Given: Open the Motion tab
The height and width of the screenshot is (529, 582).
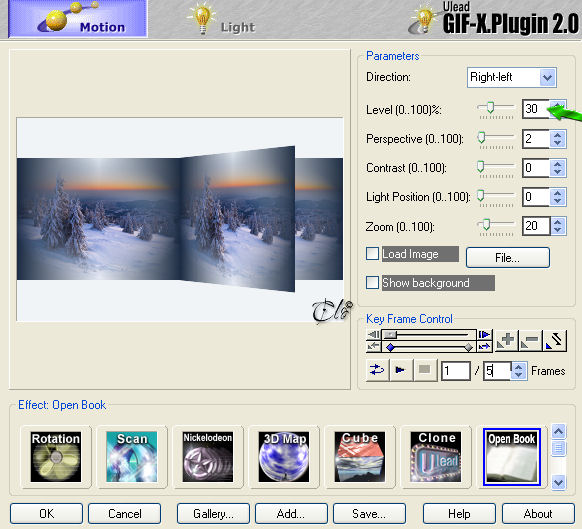Looking at the screenshot, I should (x=78, y=19).
